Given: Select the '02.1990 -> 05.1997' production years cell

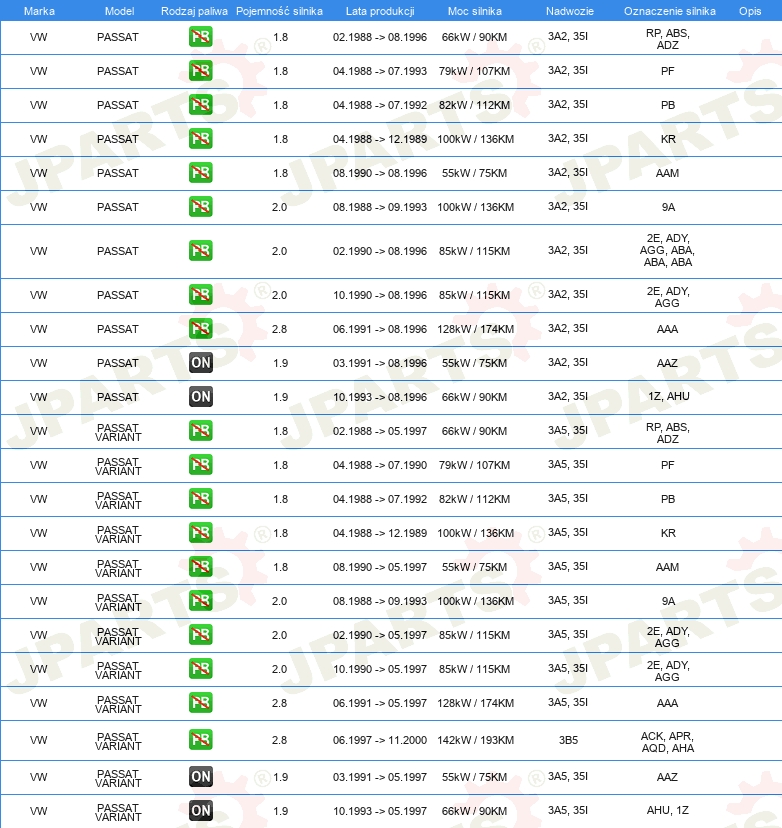Looking at the screenshot, I should [x=380, y=635].
